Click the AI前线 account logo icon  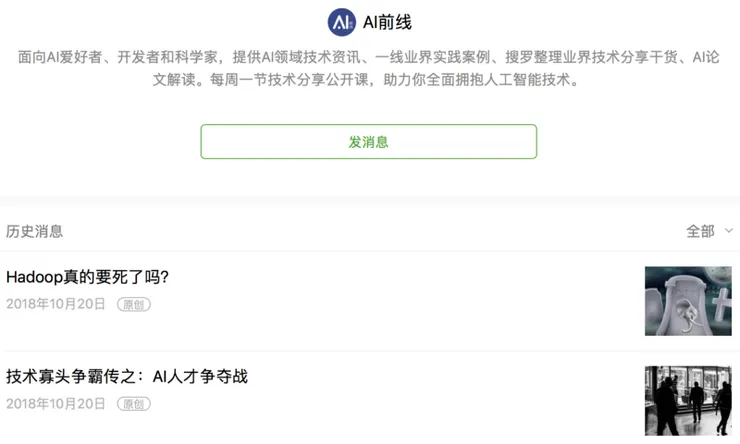pos(342,22)
